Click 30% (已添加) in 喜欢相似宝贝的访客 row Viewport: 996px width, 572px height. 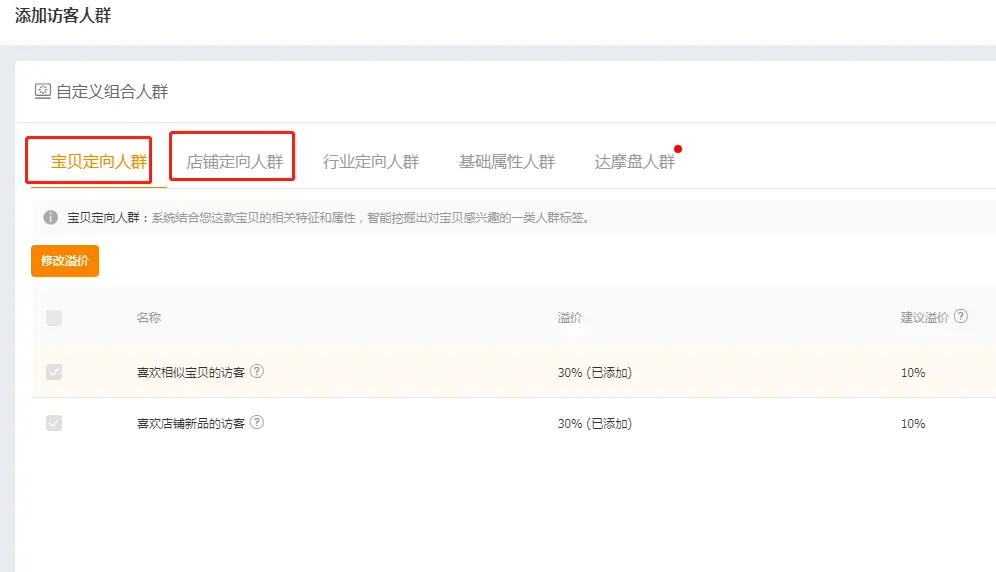click(x=595, y=373)
